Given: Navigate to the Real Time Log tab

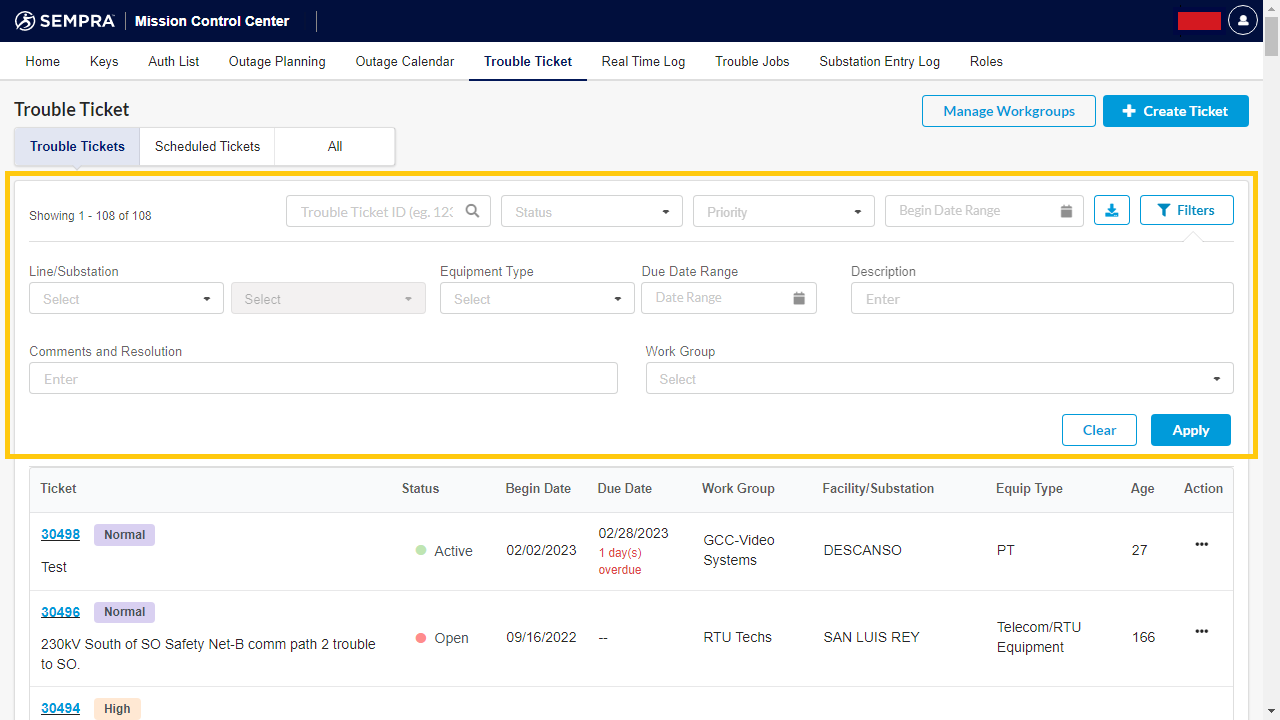Looking at the screenshot, I should click(x=643, y=61).
